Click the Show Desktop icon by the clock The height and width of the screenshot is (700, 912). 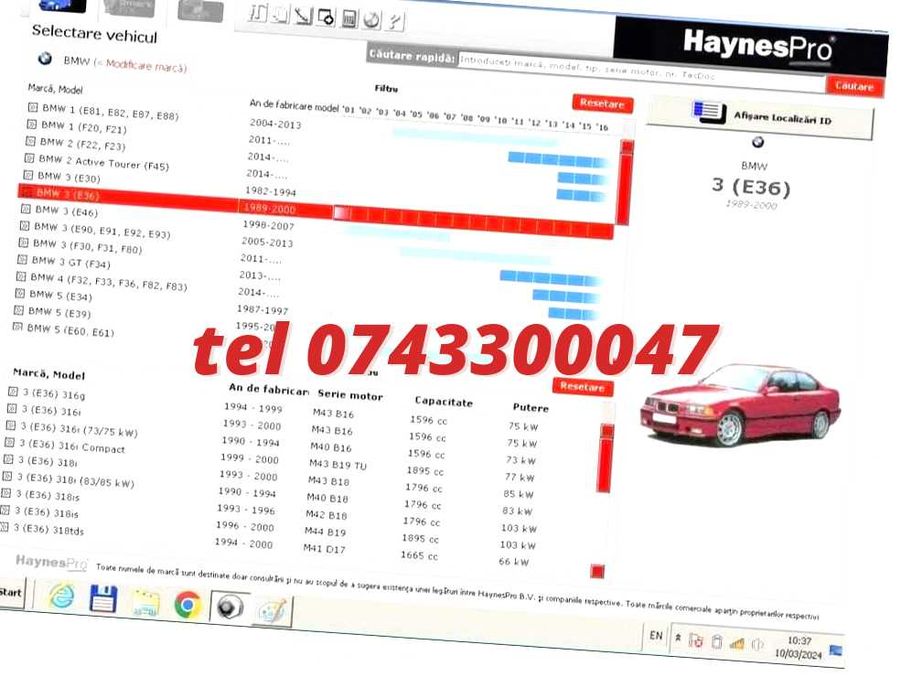pyautogui.click(x=835, y=651)
